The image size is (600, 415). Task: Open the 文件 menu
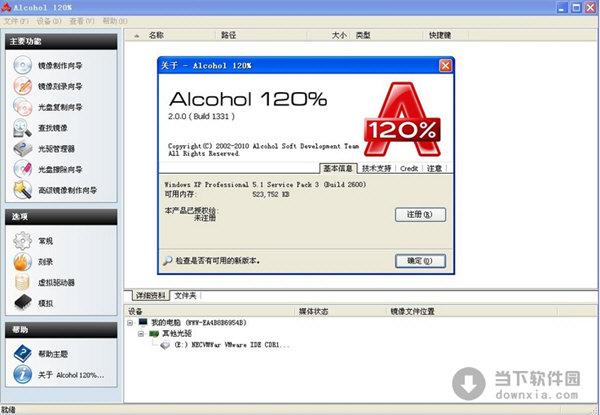click(x=16, y=21)
